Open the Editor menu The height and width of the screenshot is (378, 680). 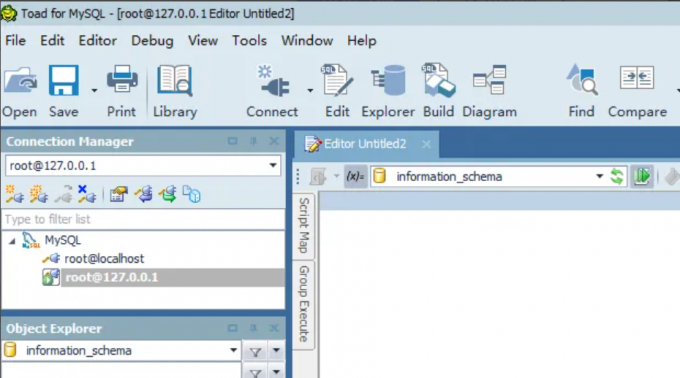pyautogui.click(x=98, y=41)
